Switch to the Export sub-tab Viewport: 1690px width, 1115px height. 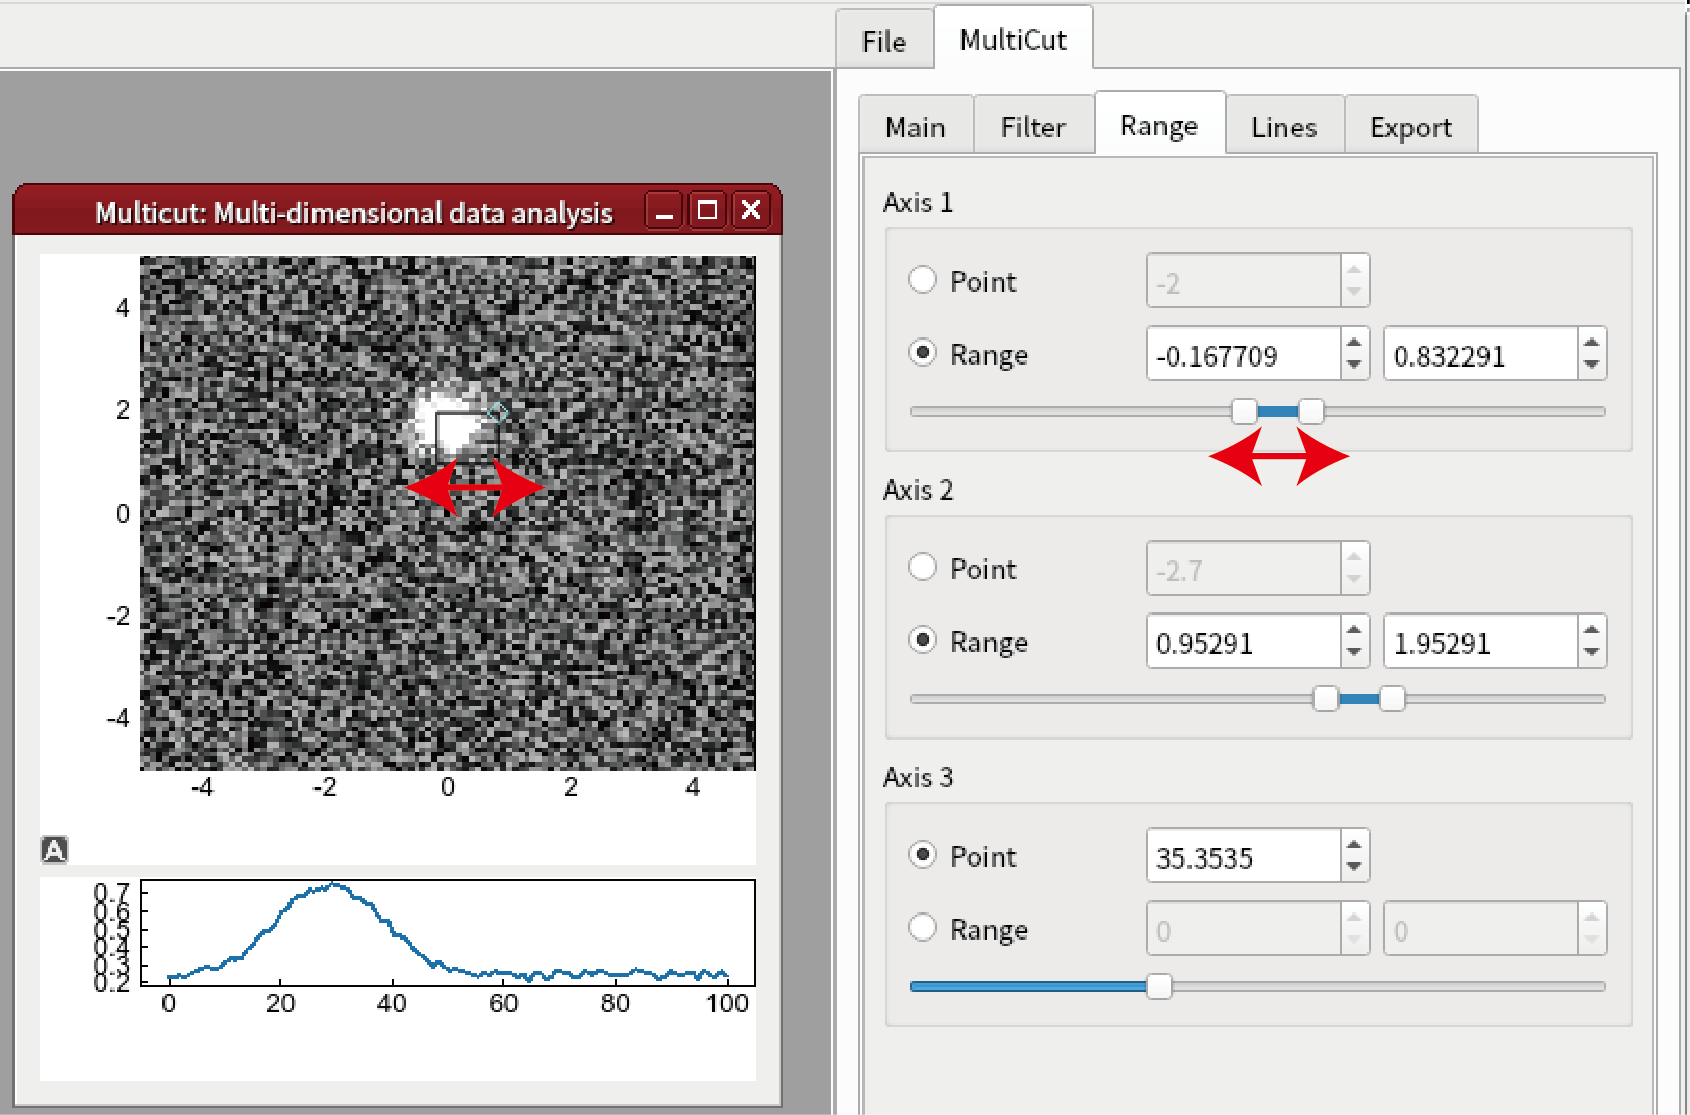point(1411,127)
